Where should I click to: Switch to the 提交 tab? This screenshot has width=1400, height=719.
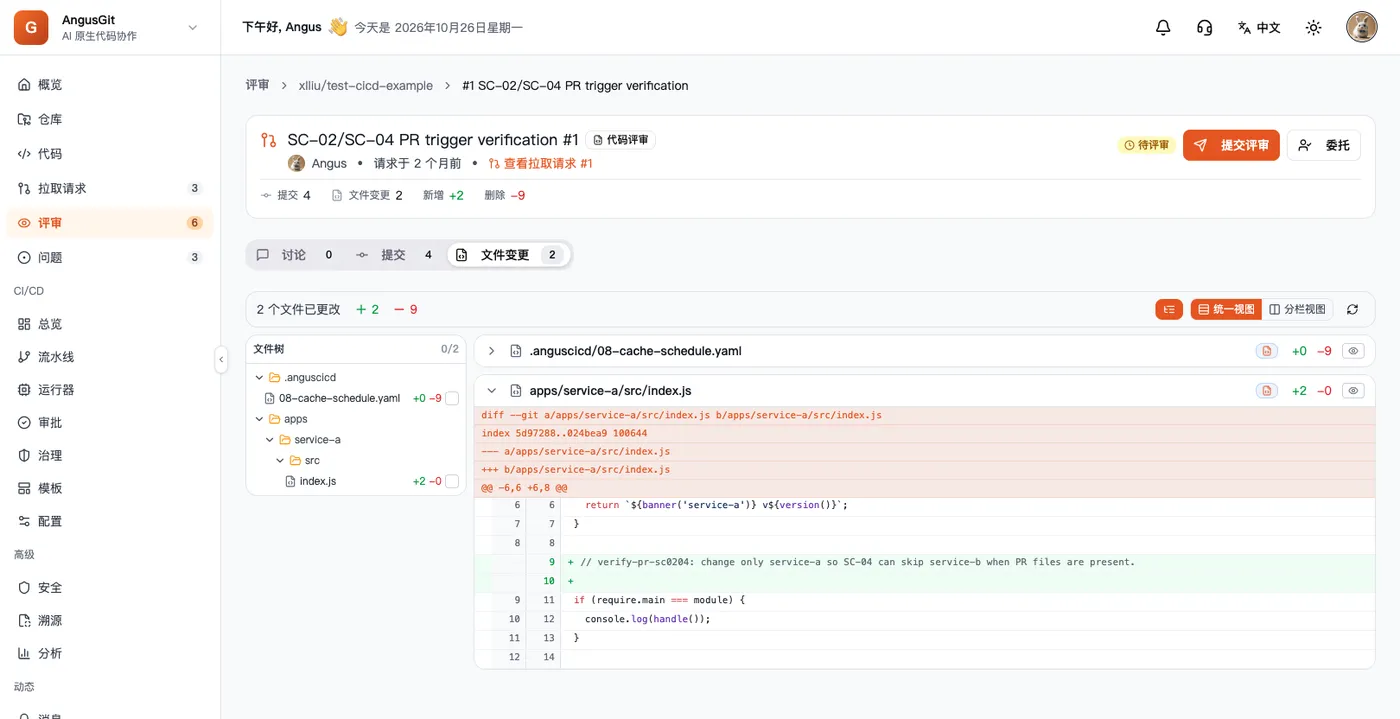[x=394, y=255]
